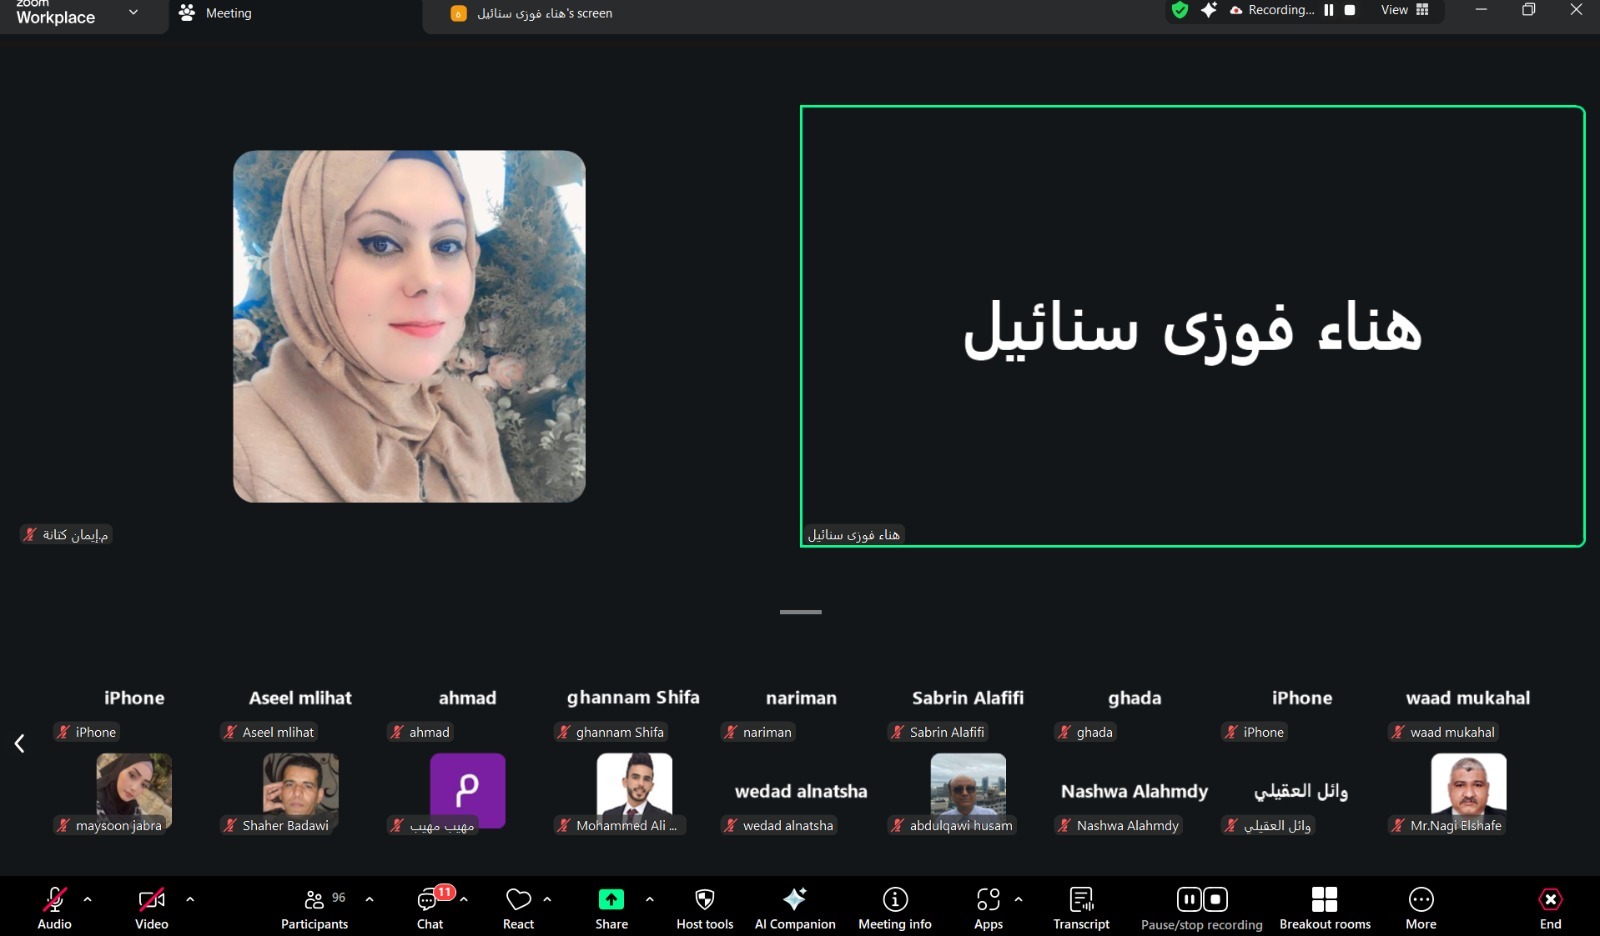Pause the recording in top bar
Image resolution: width=1600 pixels, height=936 pixels.
tap(1329, 10)
